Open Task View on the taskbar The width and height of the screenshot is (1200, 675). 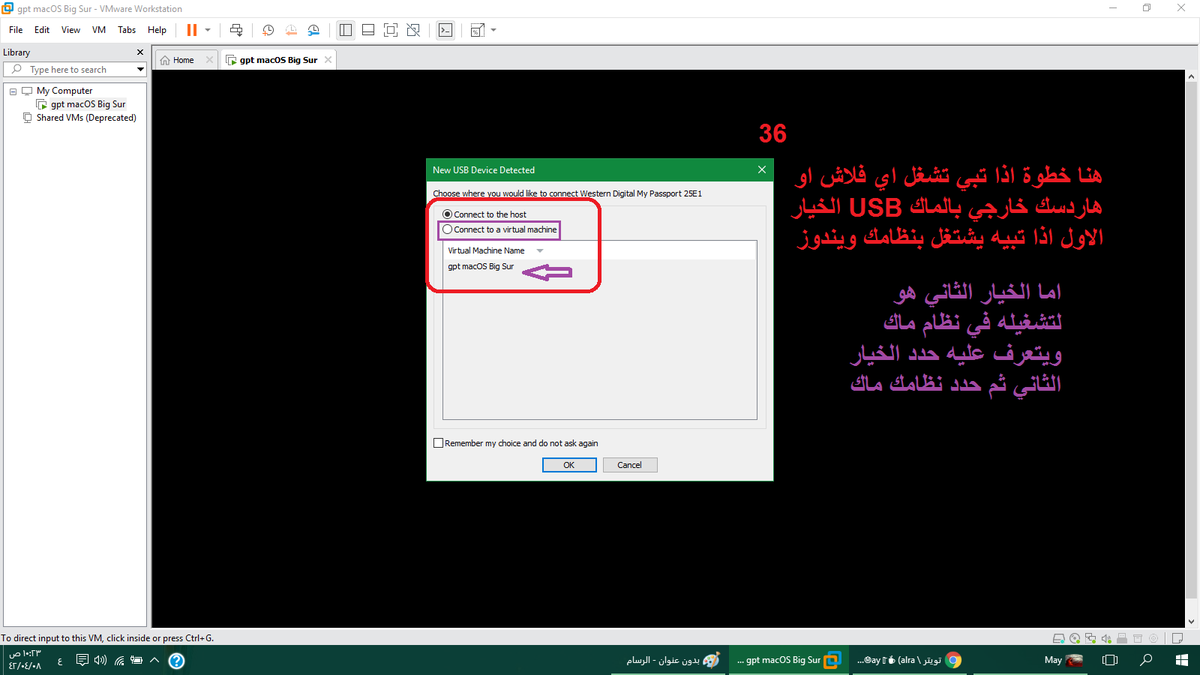tap(1108, 660)
